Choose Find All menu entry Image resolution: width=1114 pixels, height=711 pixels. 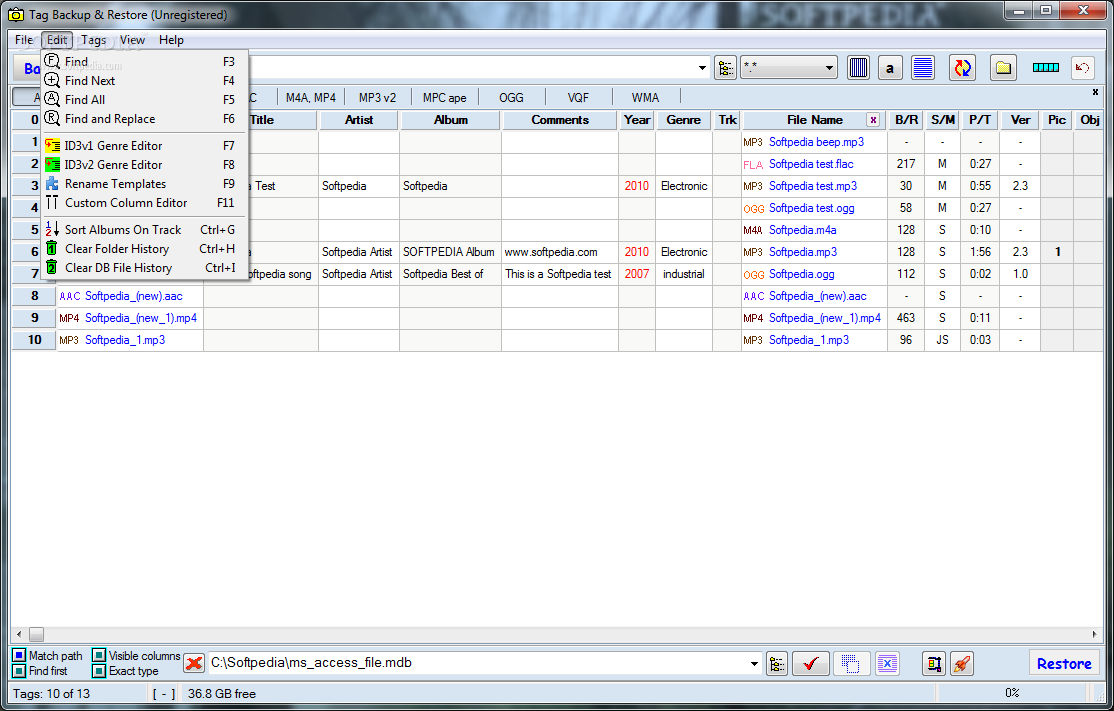click(x=144, y=100)
